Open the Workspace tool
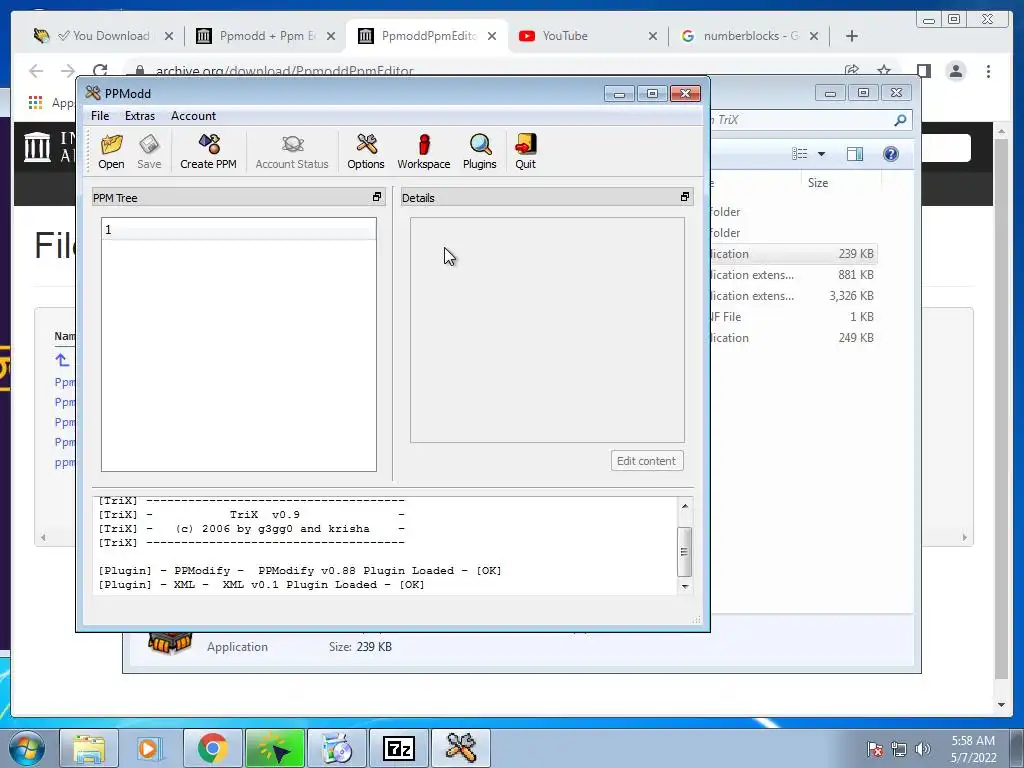Image resolution: width=1024 pixels, height=768 pixels. [424, 152]
